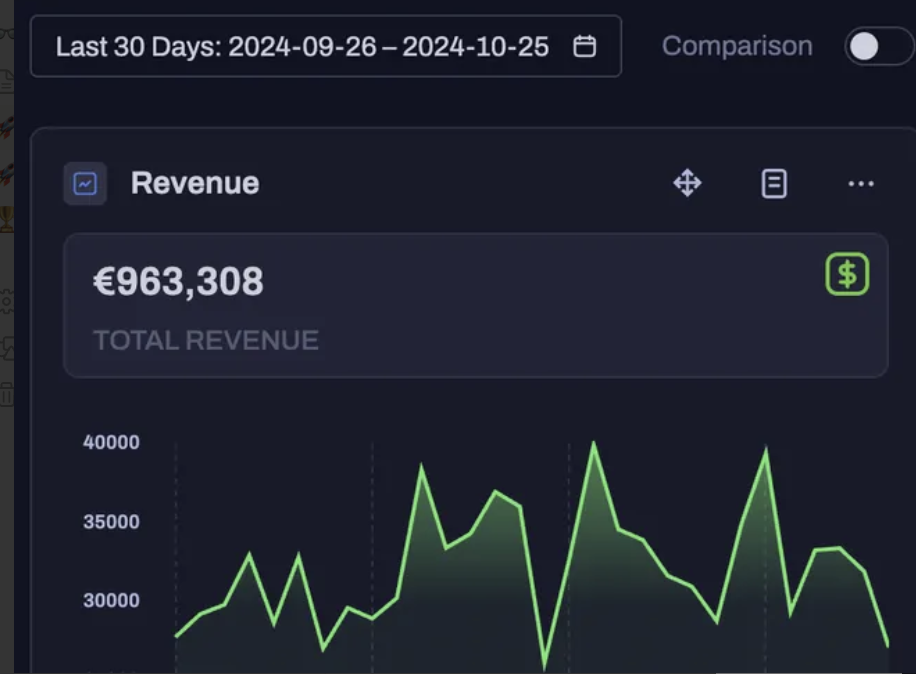The image size is (916, 674).
Task: Click the 30000 y-axis label
Action: [111, 600]
